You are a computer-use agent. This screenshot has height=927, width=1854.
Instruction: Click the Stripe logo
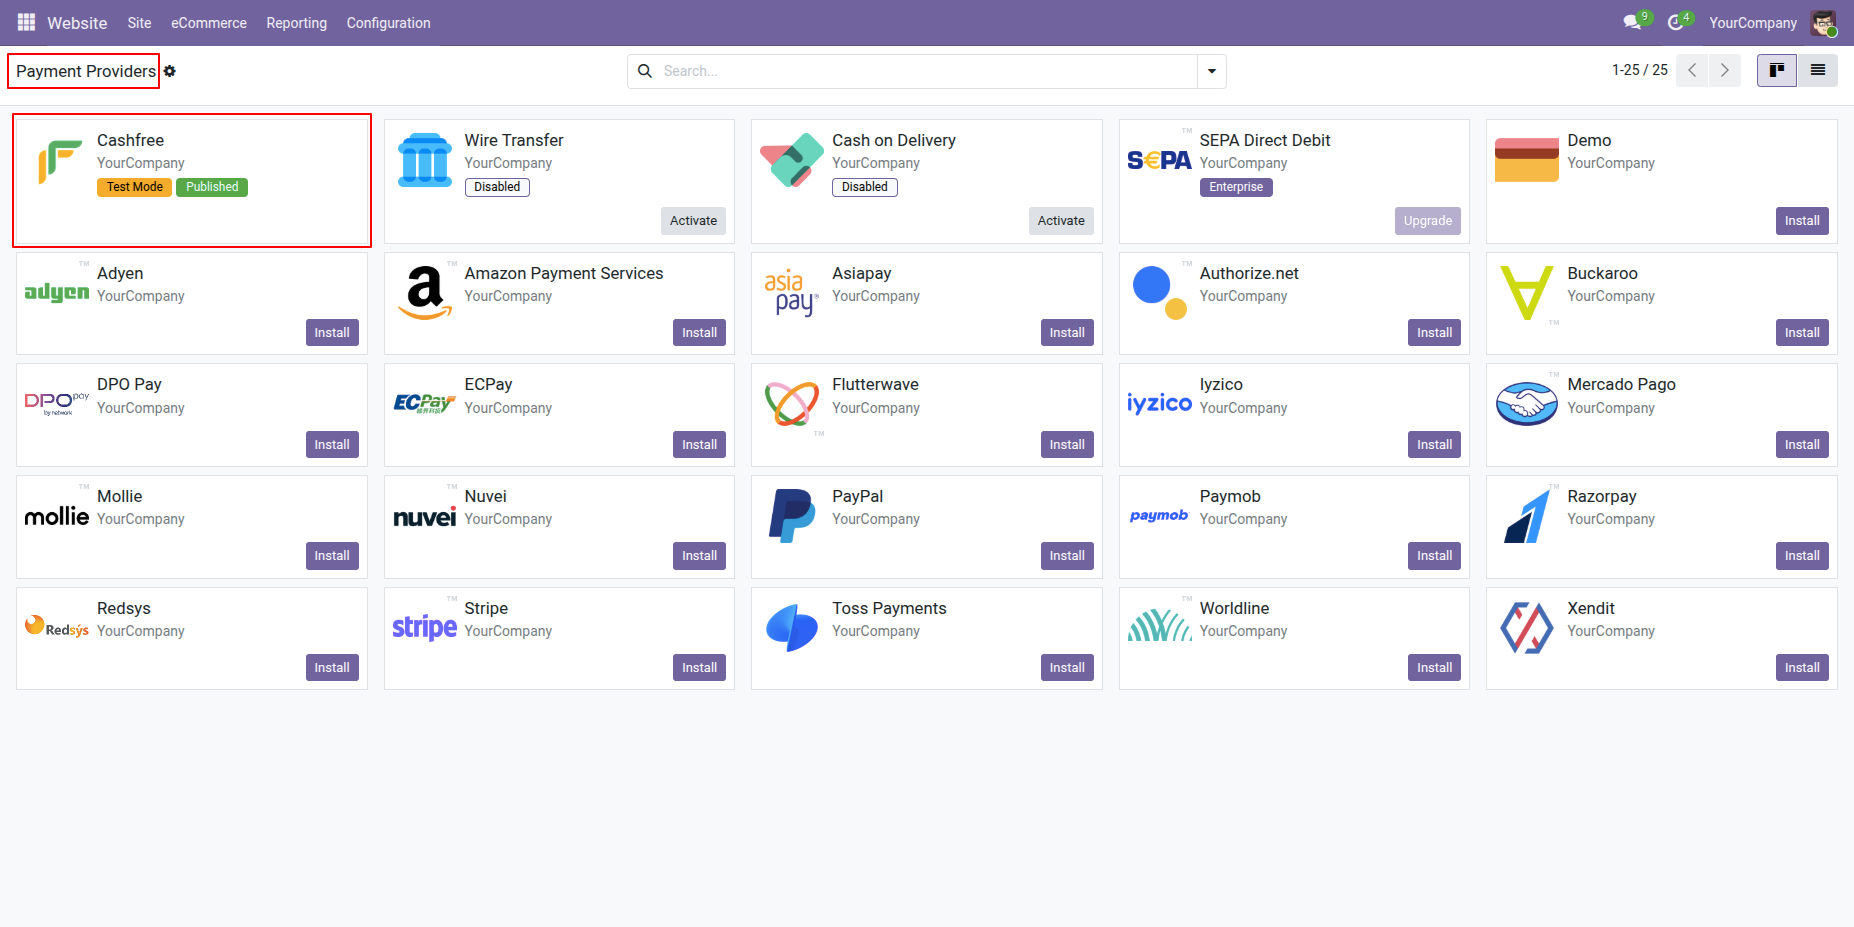[x=425, y=627]
